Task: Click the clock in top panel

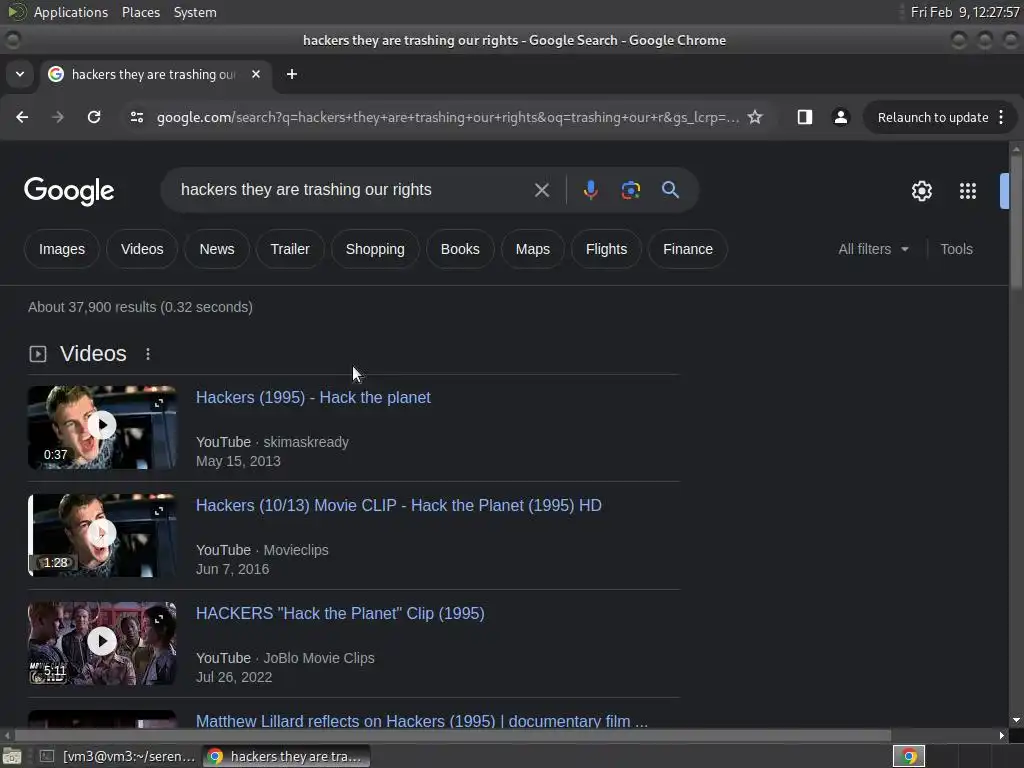Action: (x=965, y=12)
